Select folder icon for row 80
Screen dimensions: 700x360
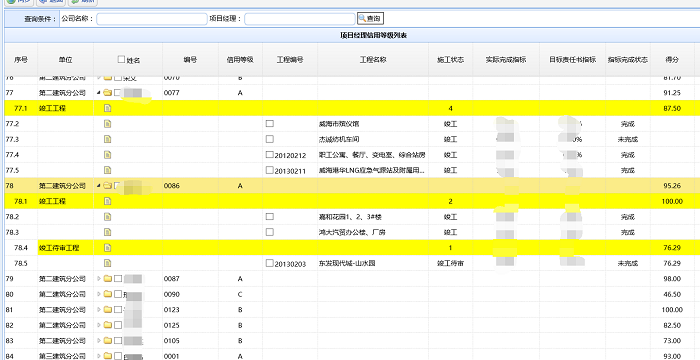click(x=107, y=294)
